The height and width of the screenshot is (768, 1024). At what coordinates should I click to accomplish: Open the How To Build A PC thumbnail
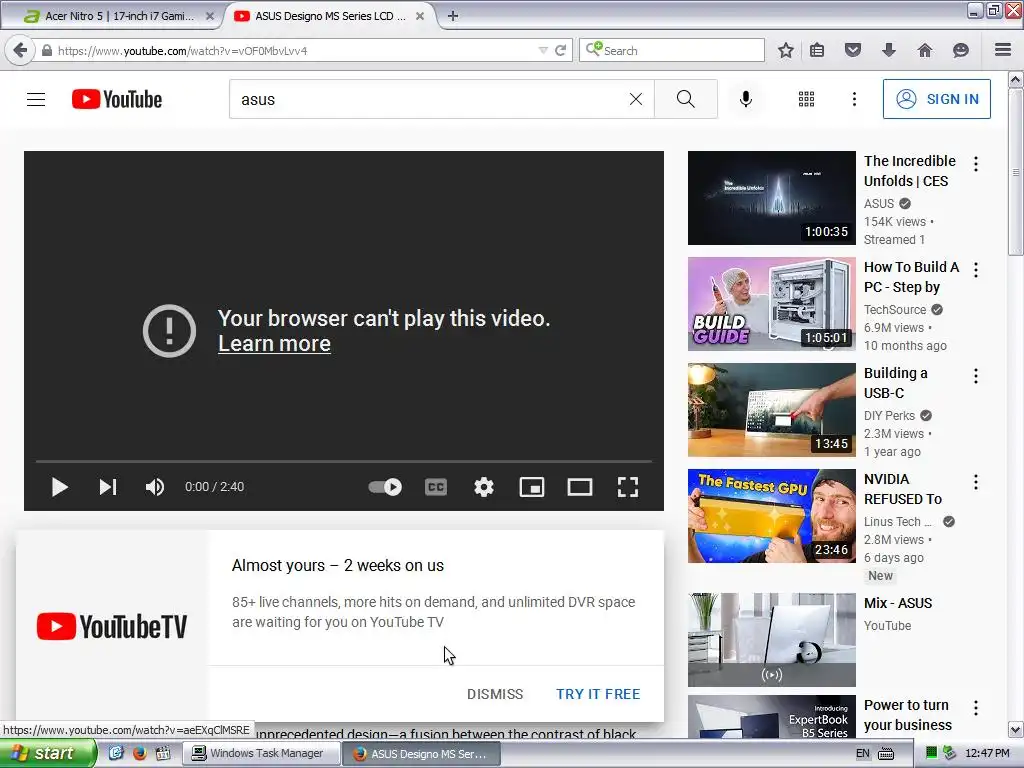pyautogui.click(x=771, y=304)
